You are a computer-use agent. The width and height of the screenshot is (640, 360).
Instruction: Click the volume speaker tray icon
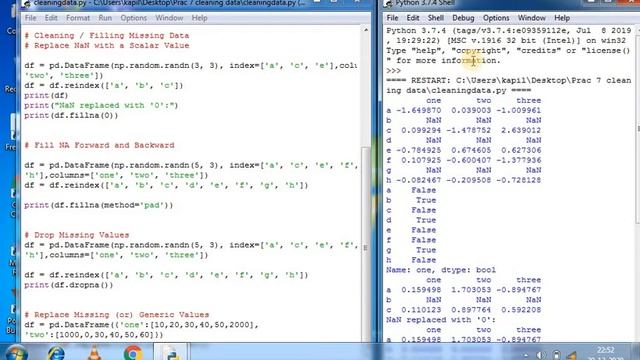pyautogui.click(x=541, y=356)
